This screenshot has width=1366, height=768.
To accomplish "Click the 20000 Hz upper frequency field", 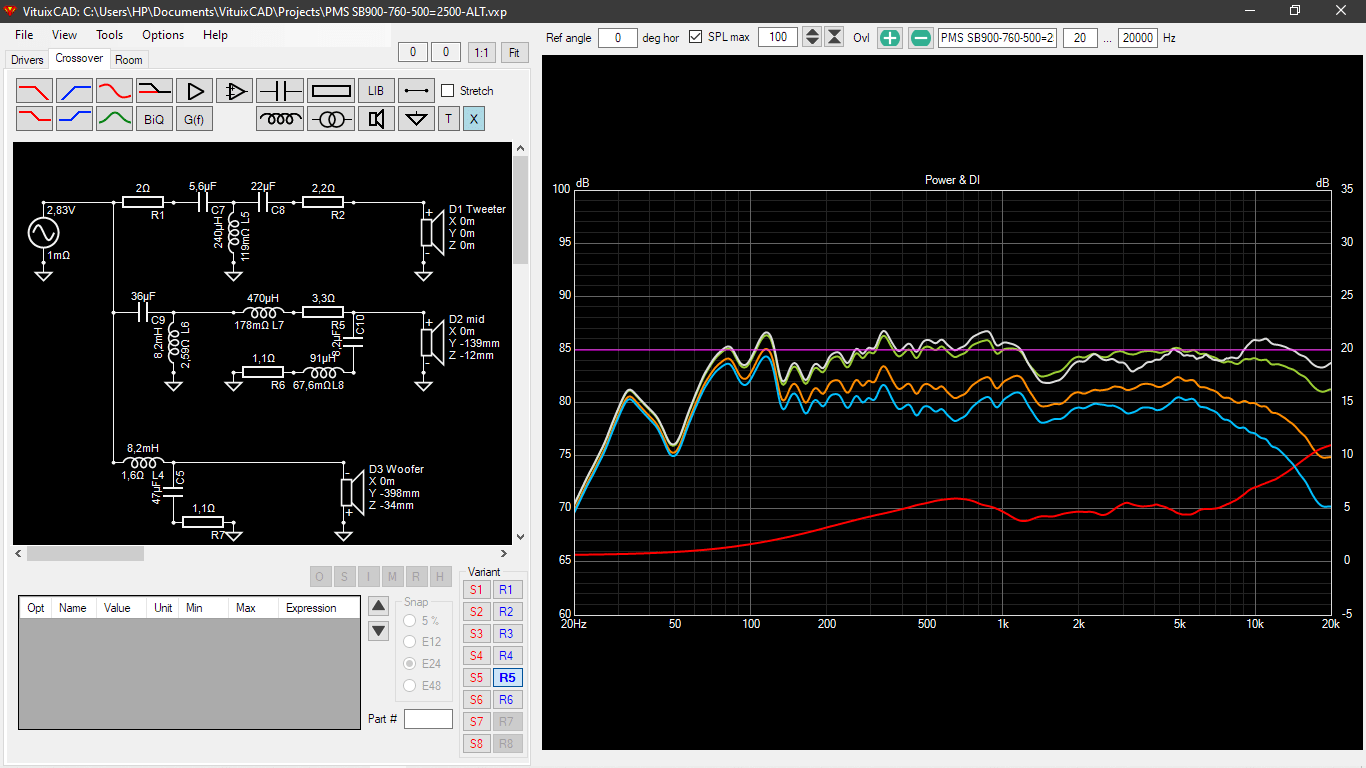I will pyautogui.click(x=1138, y=37).
